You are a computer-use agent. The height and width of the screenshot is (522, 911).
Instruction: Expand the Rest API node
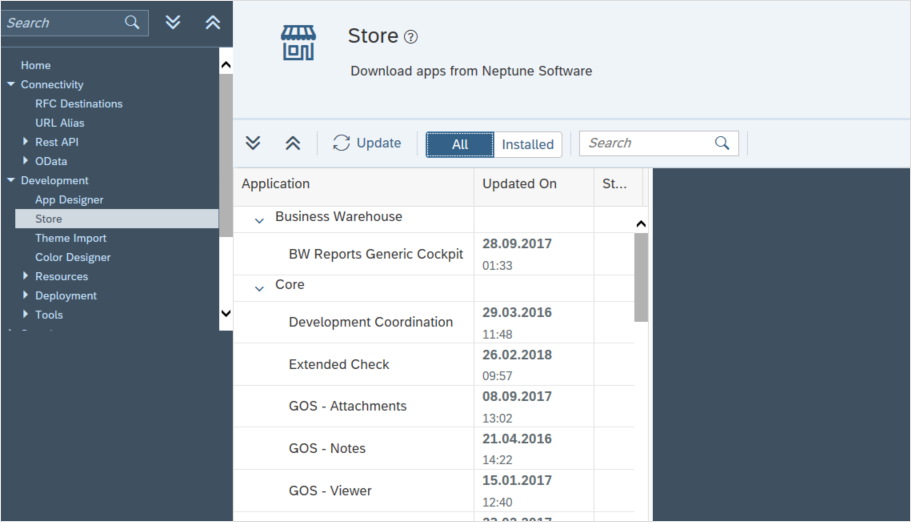(25, 141)
